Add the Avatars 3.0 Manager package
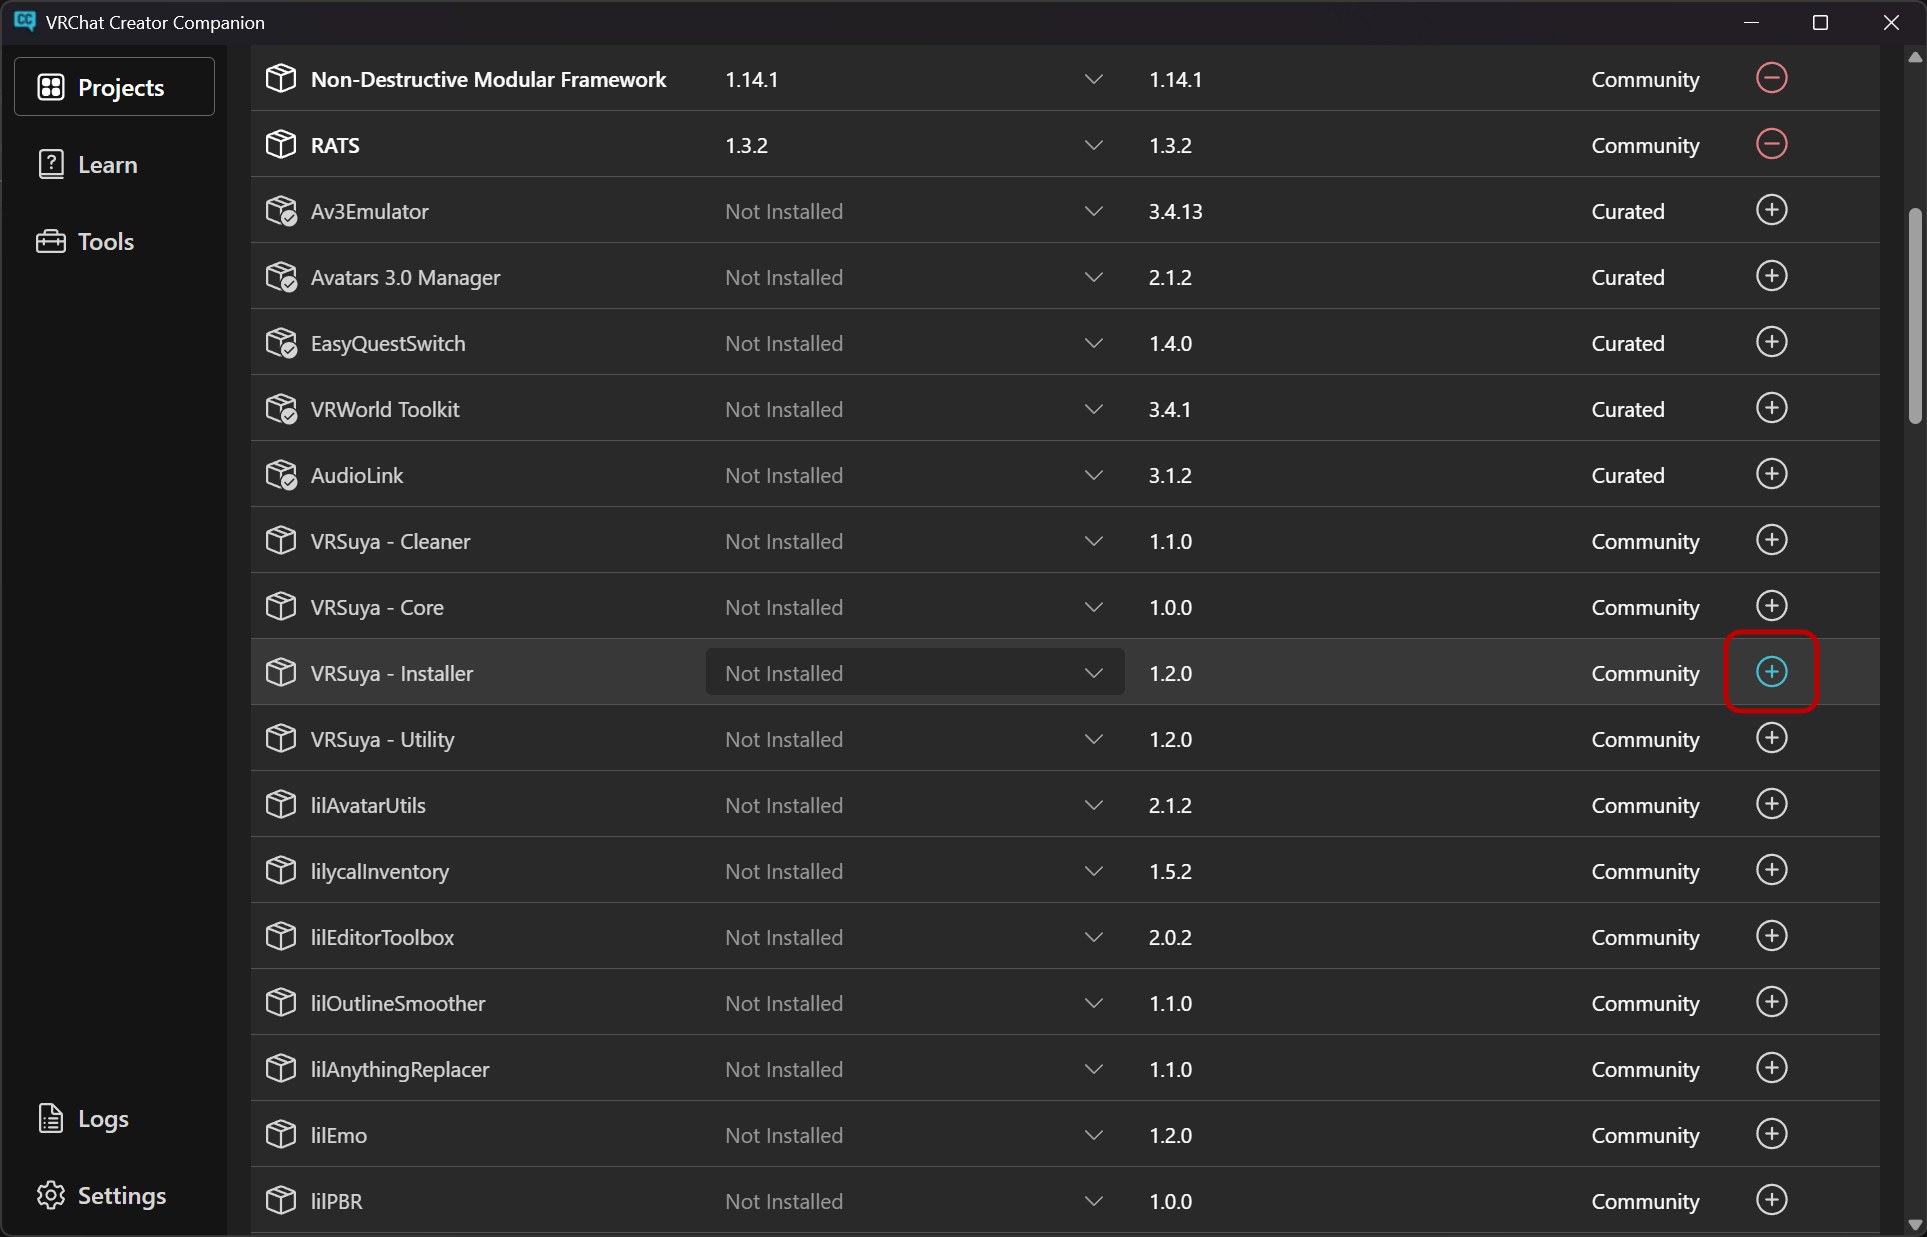 tap(1771, 276)
